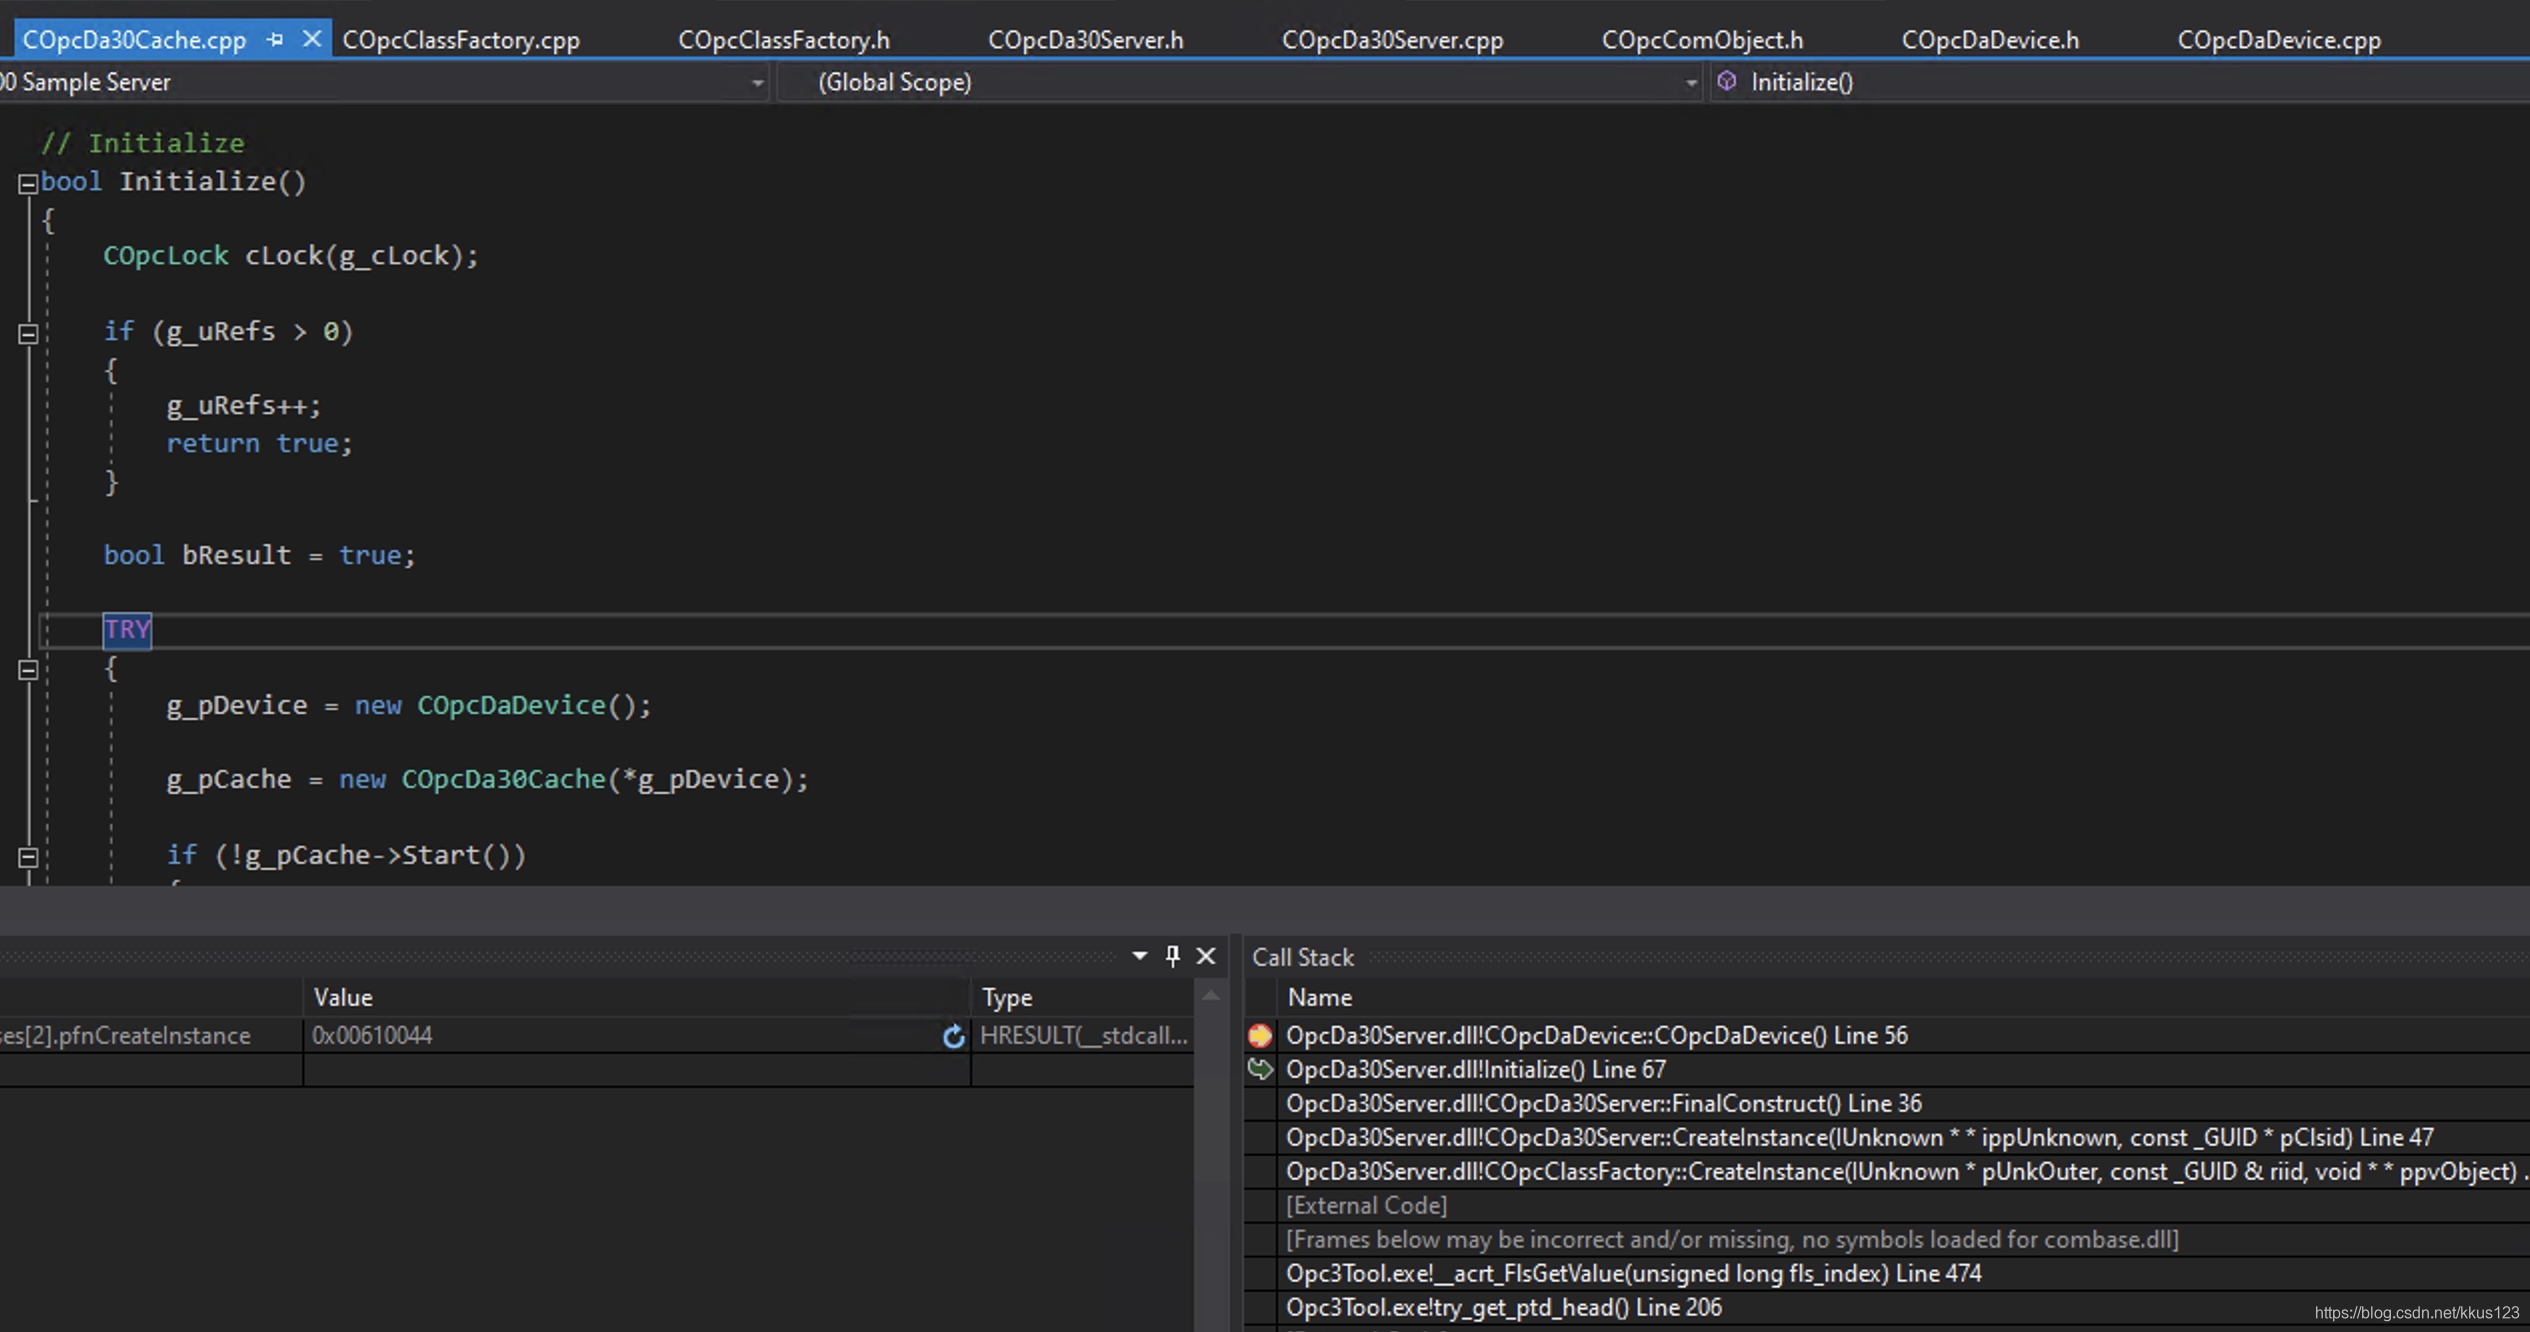Click breakpoint icon on COpcDaDevice frame
Image resolution: width=2530 pixels, height=1332 pixels.
[1260, 1036]
